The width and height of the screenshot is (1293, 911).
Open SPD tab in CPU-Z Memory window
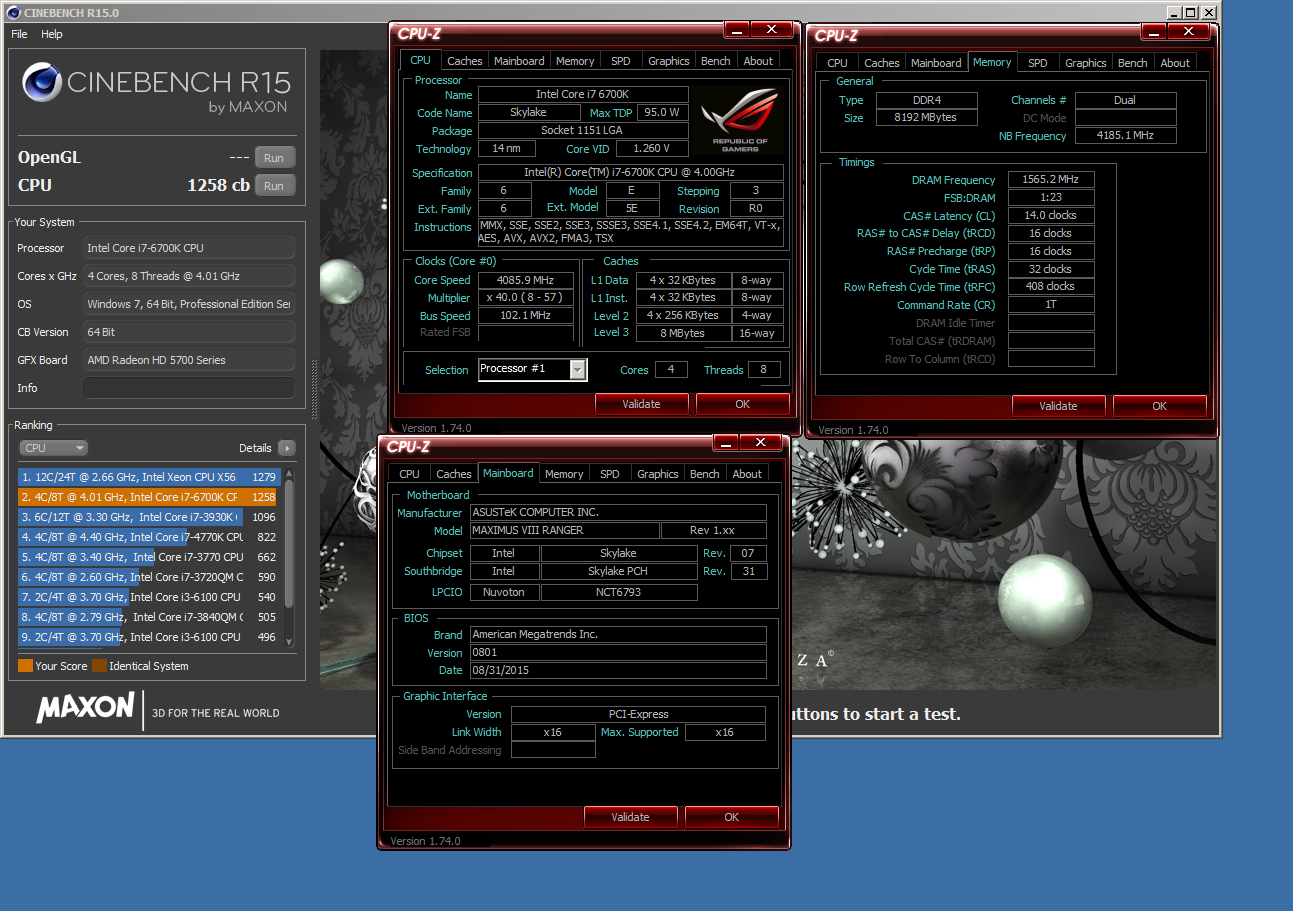pos(1038,63)
